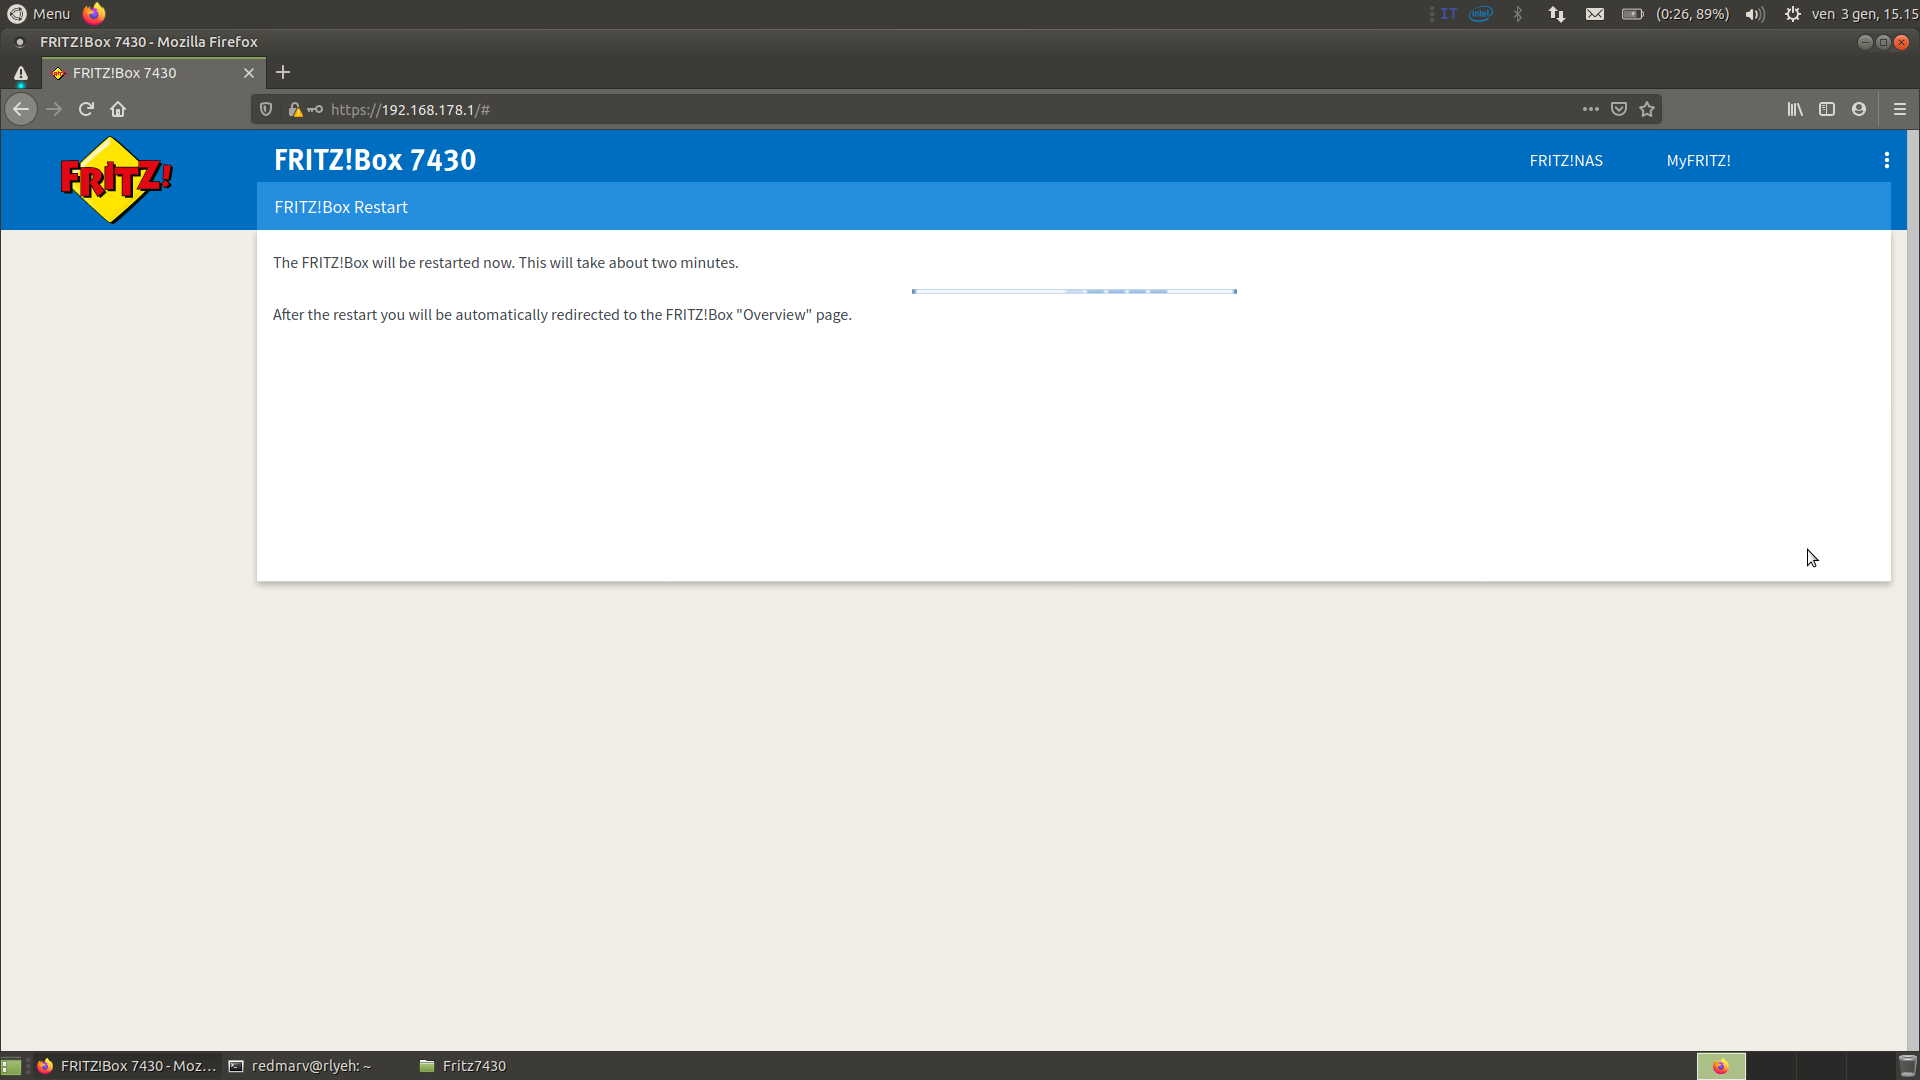Open the Firefox account menu
The image size is (1920, 1080).
point(1859,109)
